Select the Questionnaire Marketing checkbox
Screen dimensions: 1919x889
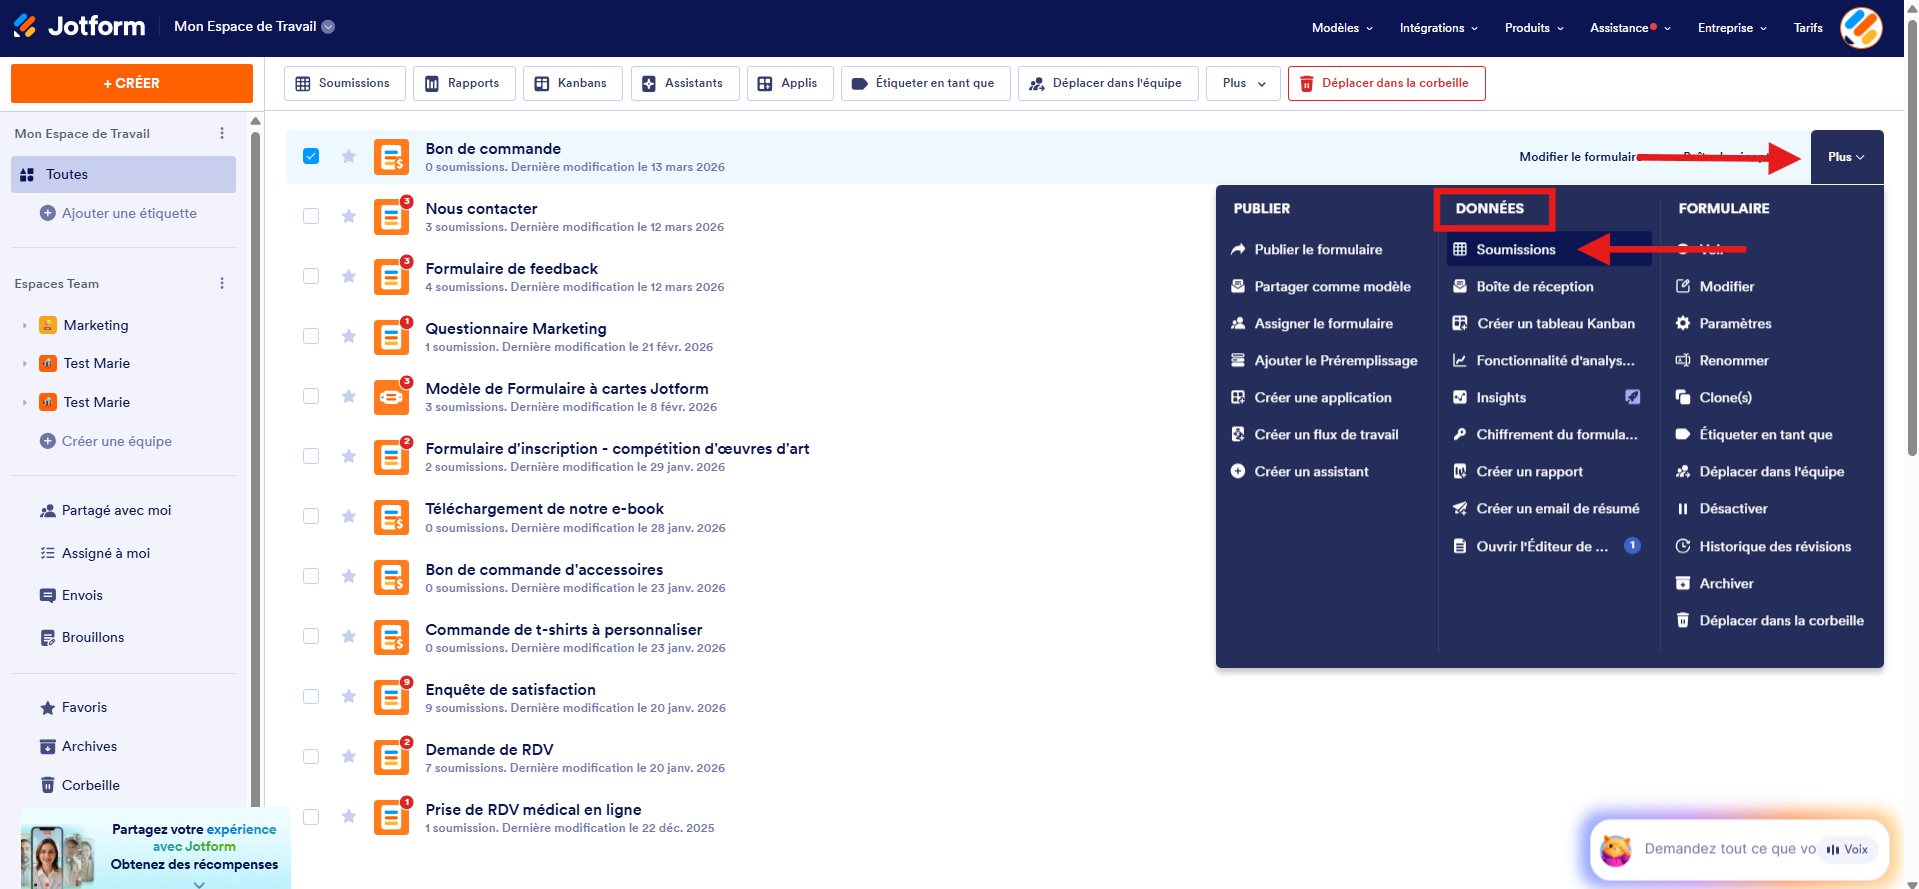point(311,336)
